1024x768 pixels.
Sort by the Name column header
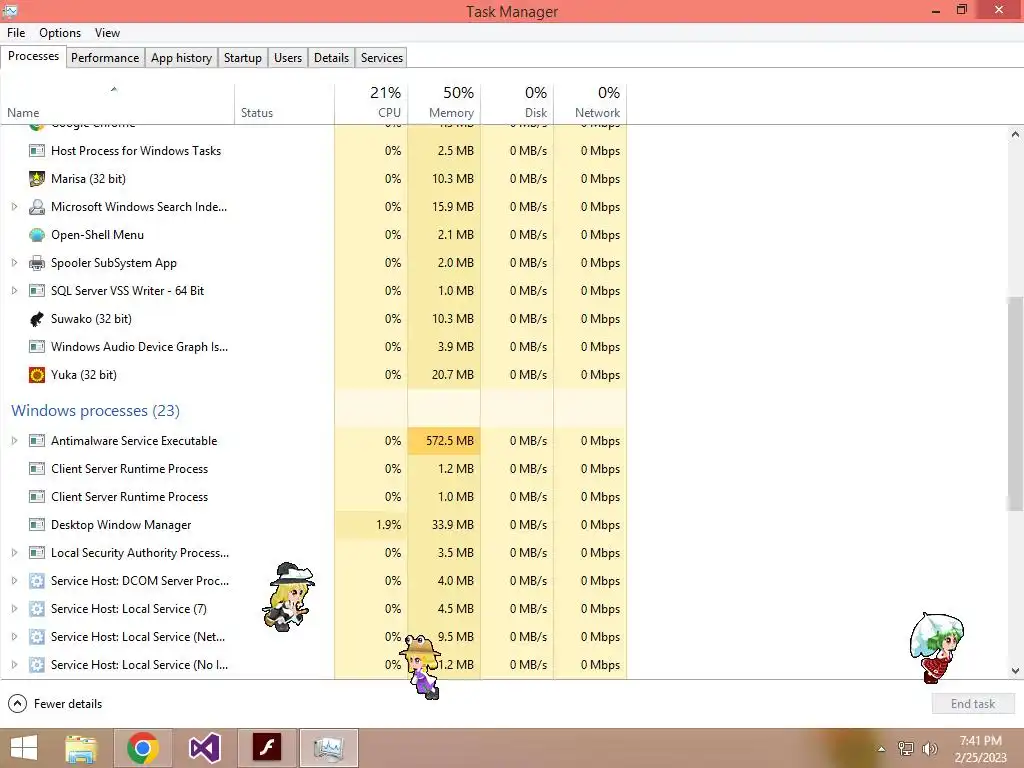pyautogui.click(x=118, y=104)
